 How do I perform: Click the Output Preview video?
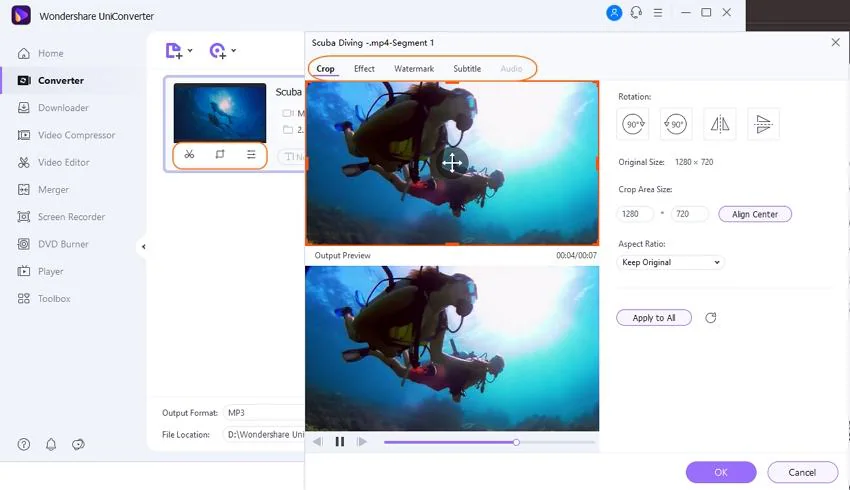click(452, 349)
